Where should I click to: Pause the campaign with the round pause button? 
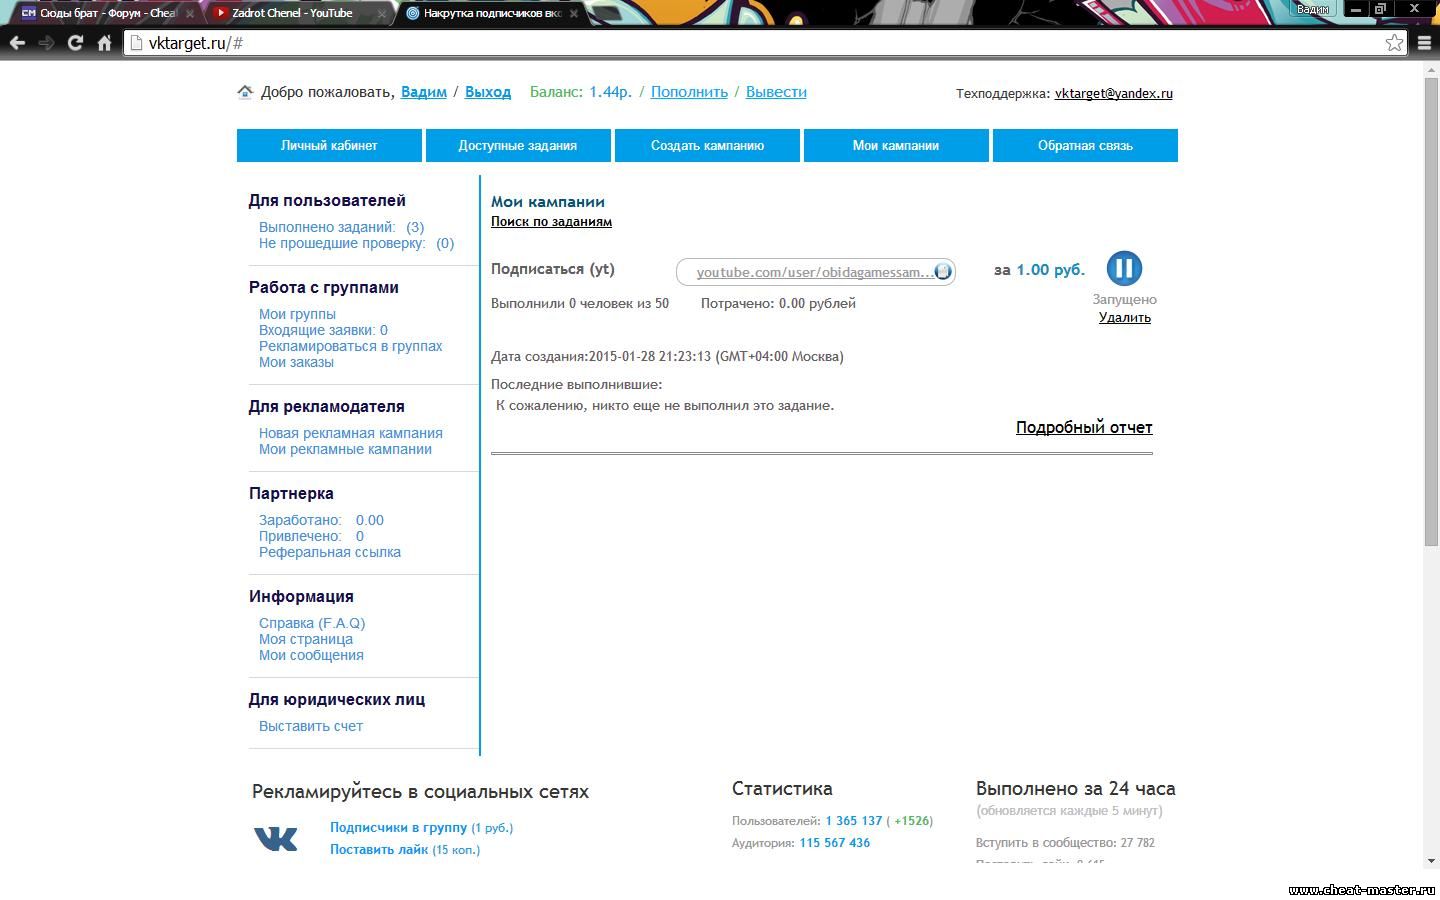click(1124, 268)
